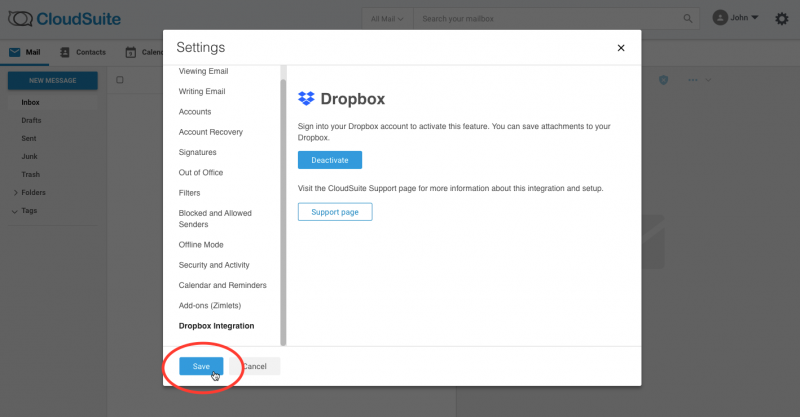
Task: Select Viewing Email settings section
Action: click(203, 71)
